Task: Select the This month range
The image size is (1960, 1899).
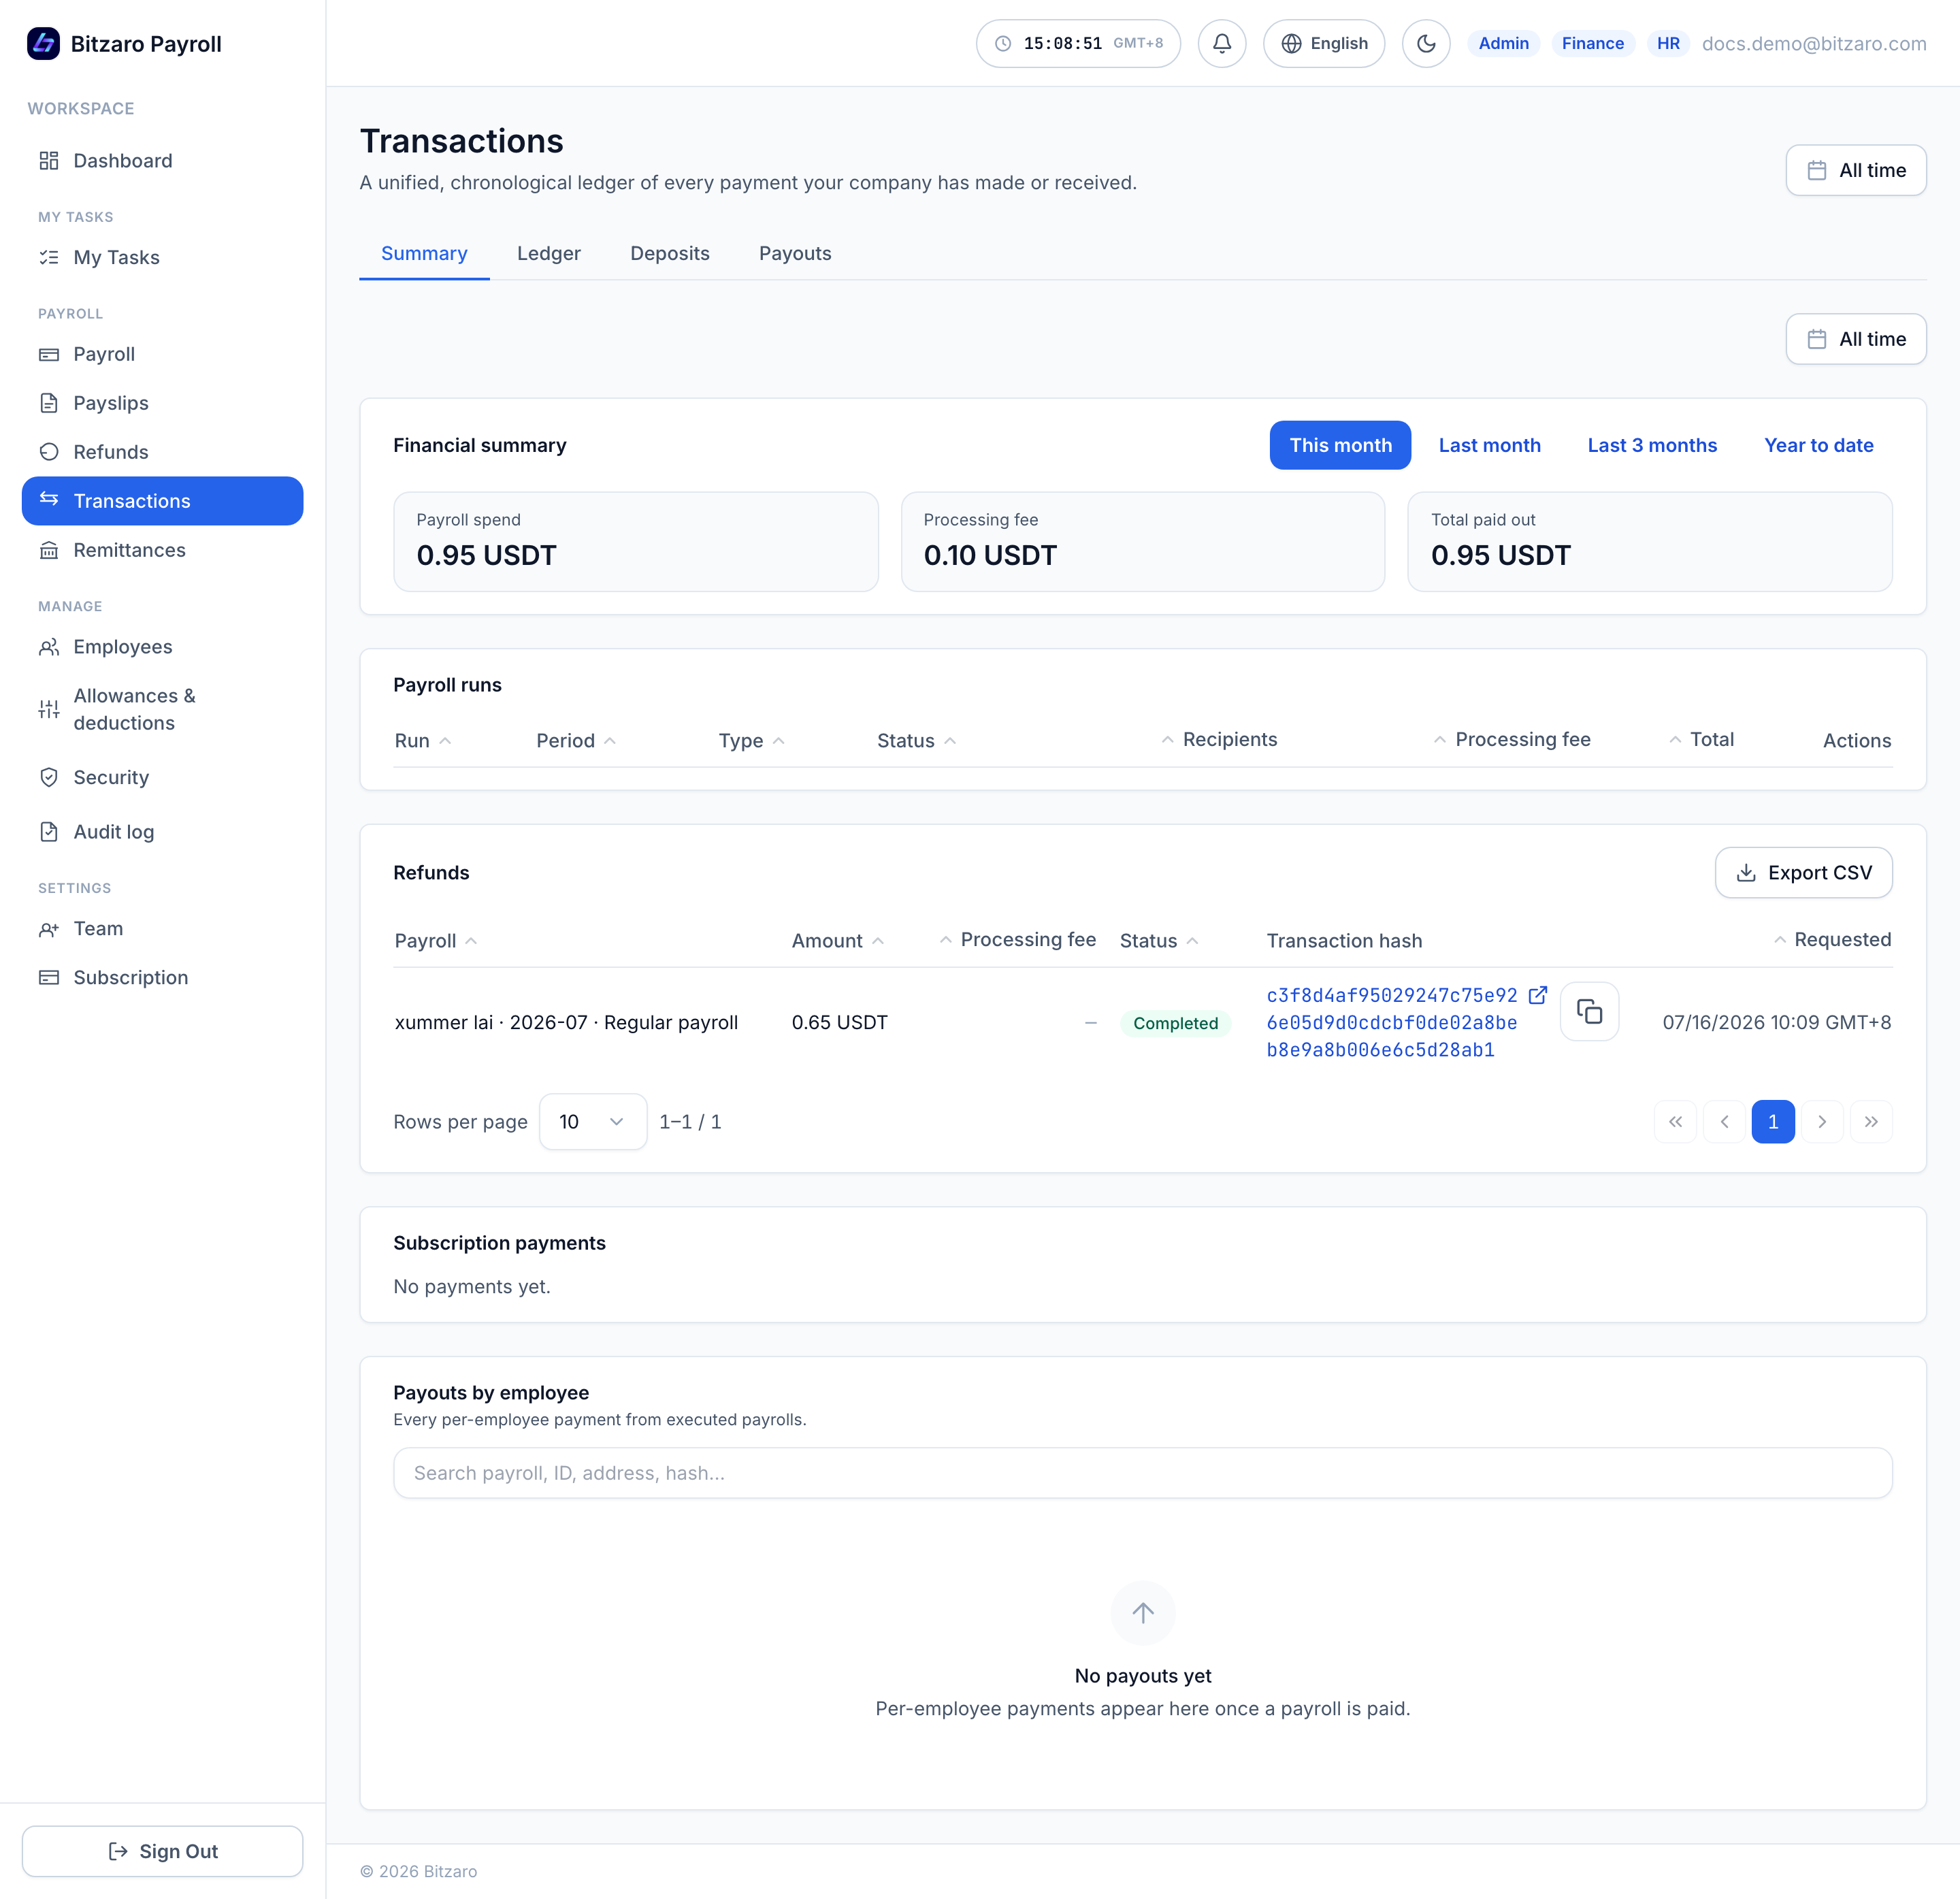Action: click(1340, 445)
